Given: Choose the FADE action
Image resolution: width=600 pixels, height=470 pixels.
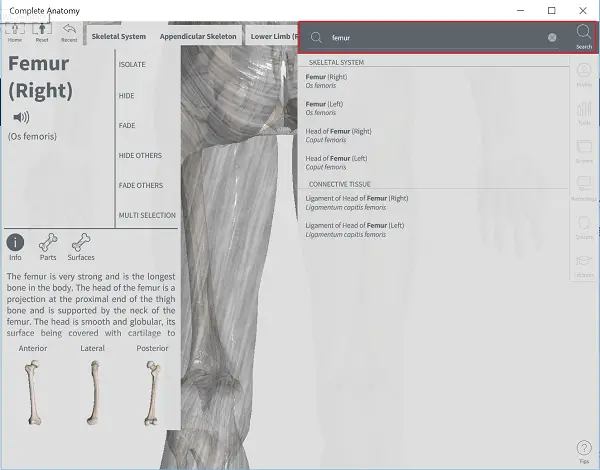Looking at the screenshot, I should click(x=127, y=126).
